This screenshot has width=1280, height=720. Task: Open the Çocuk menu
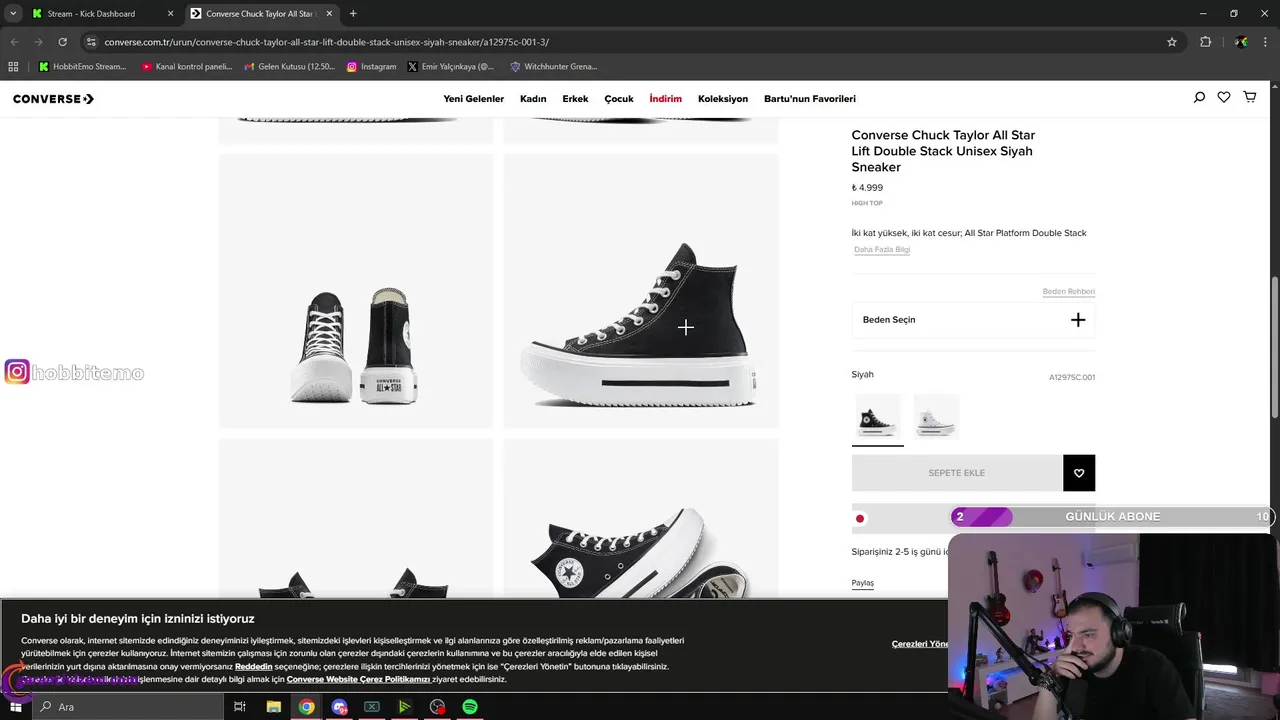click(619, 99)
